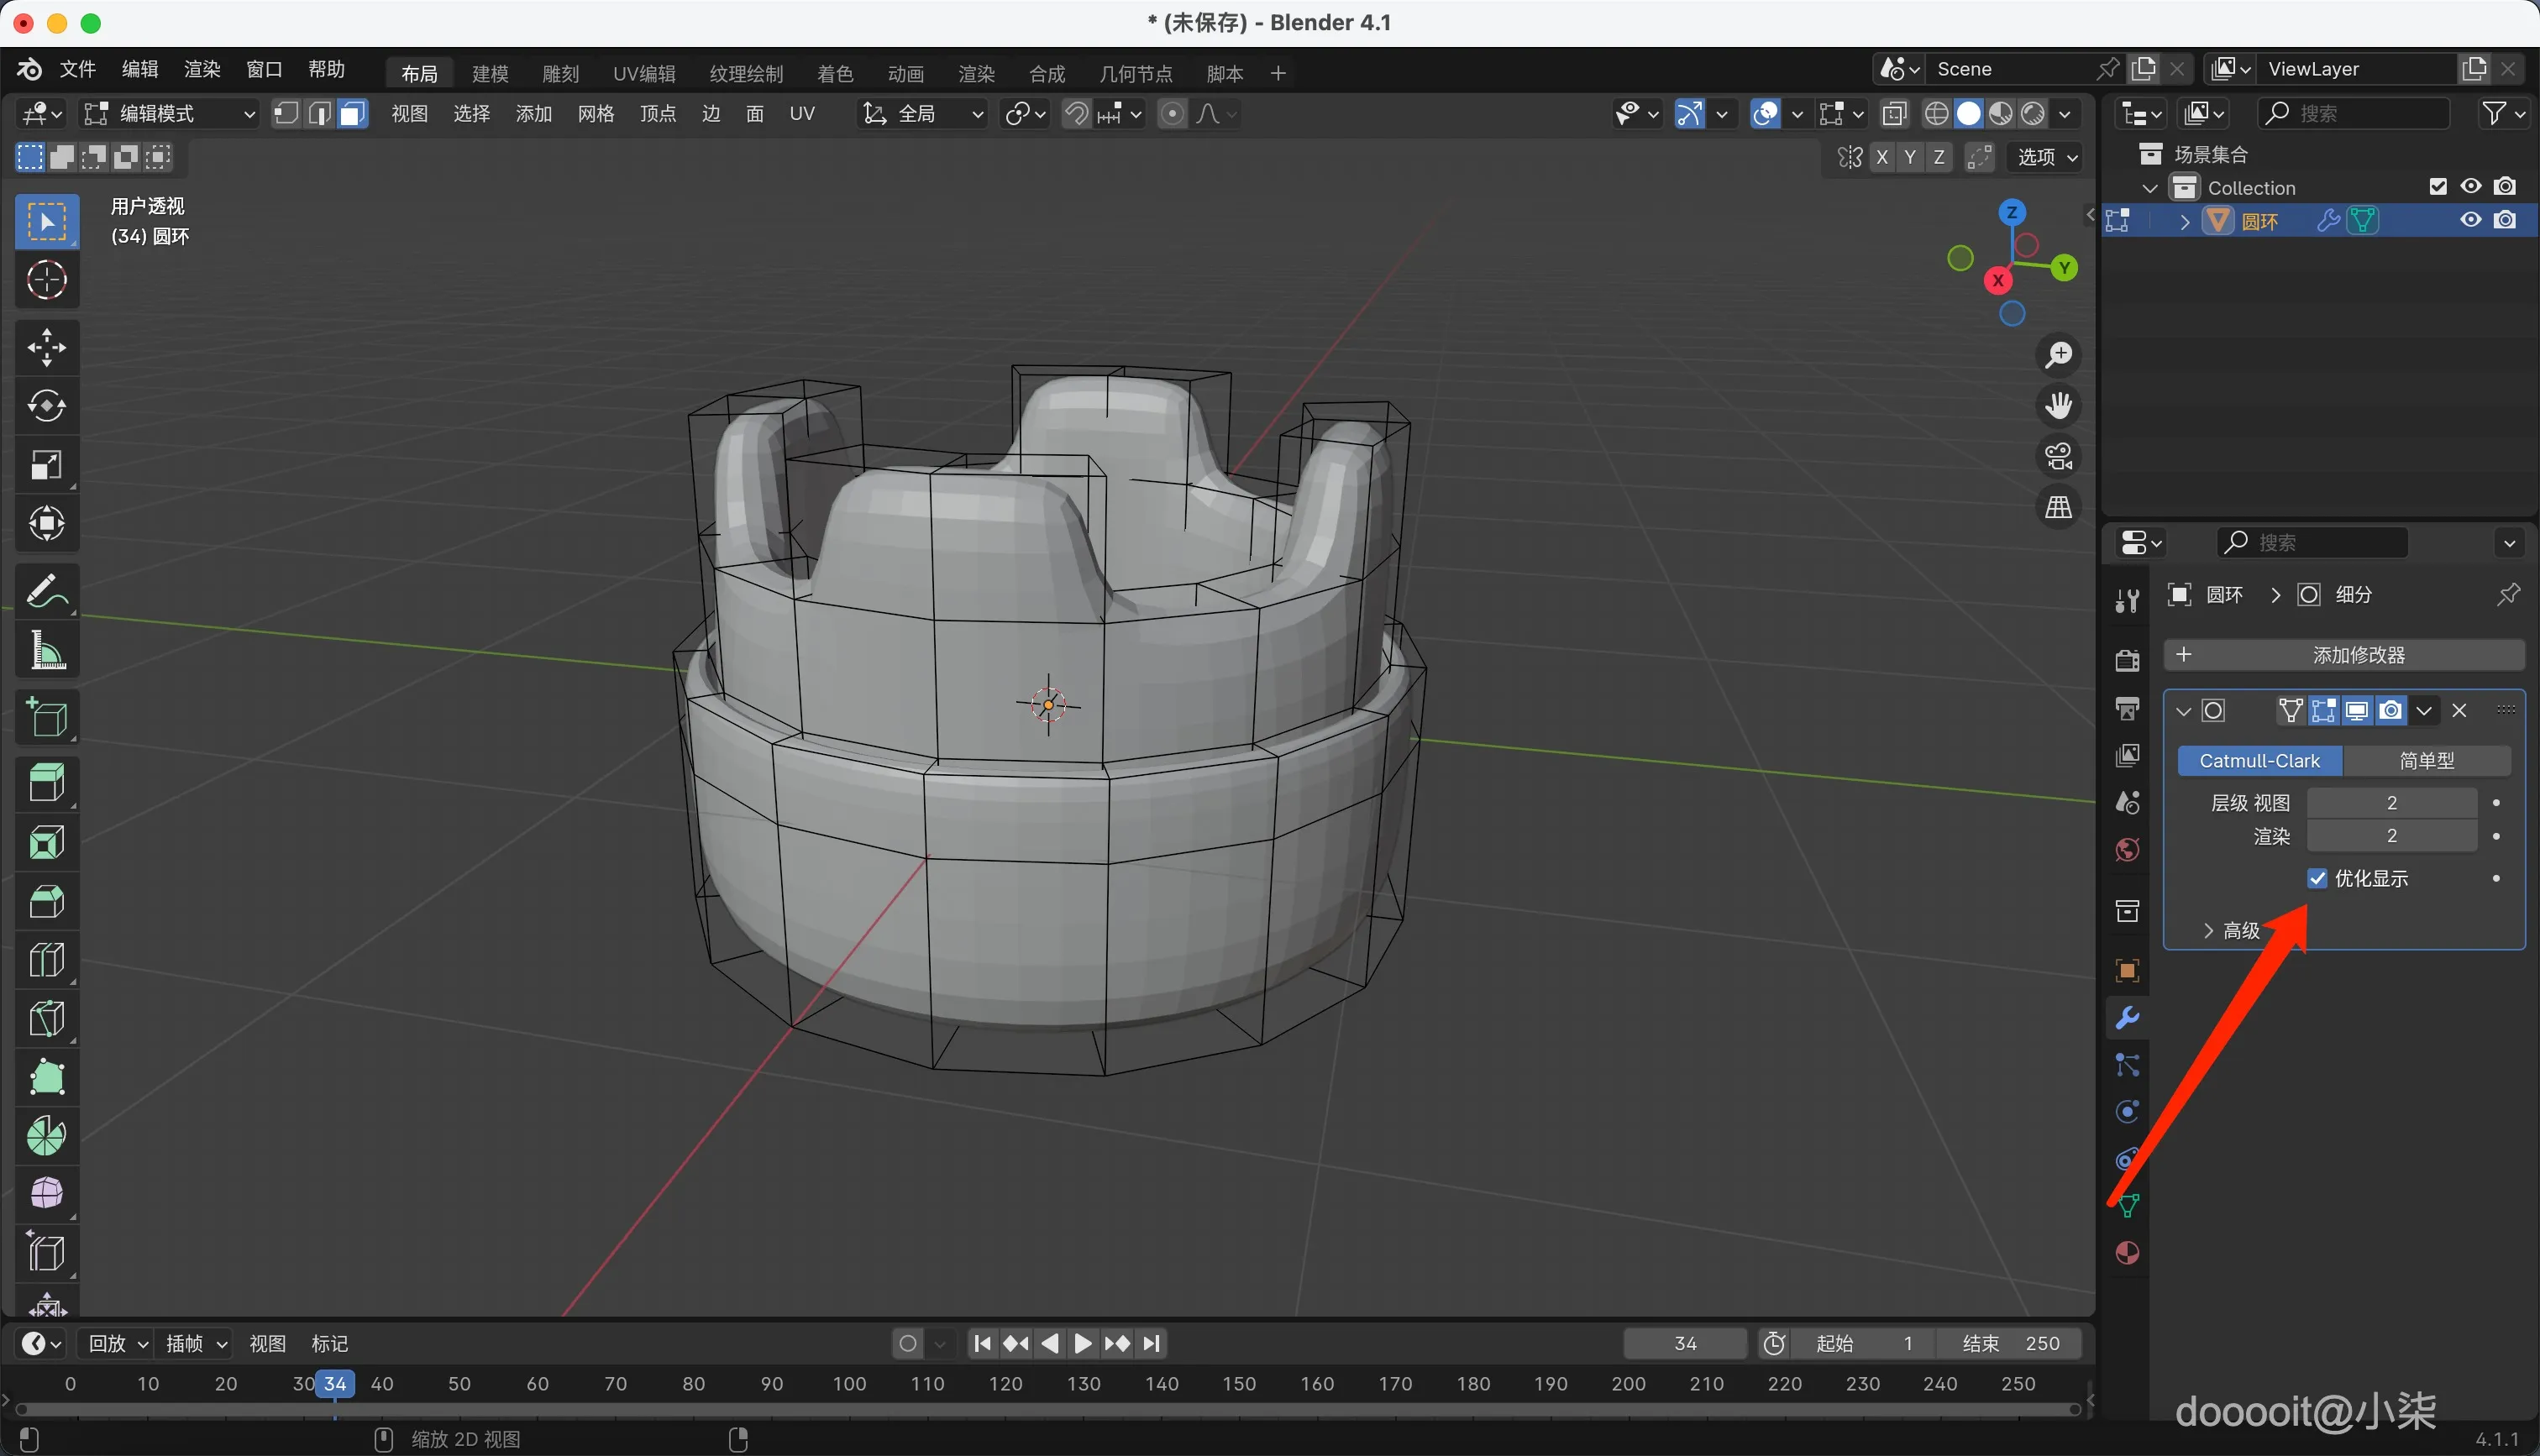Uncheck 优化显示 checkbox
This screenshot has width=2540, height=1456.
tap(2317, 878)
